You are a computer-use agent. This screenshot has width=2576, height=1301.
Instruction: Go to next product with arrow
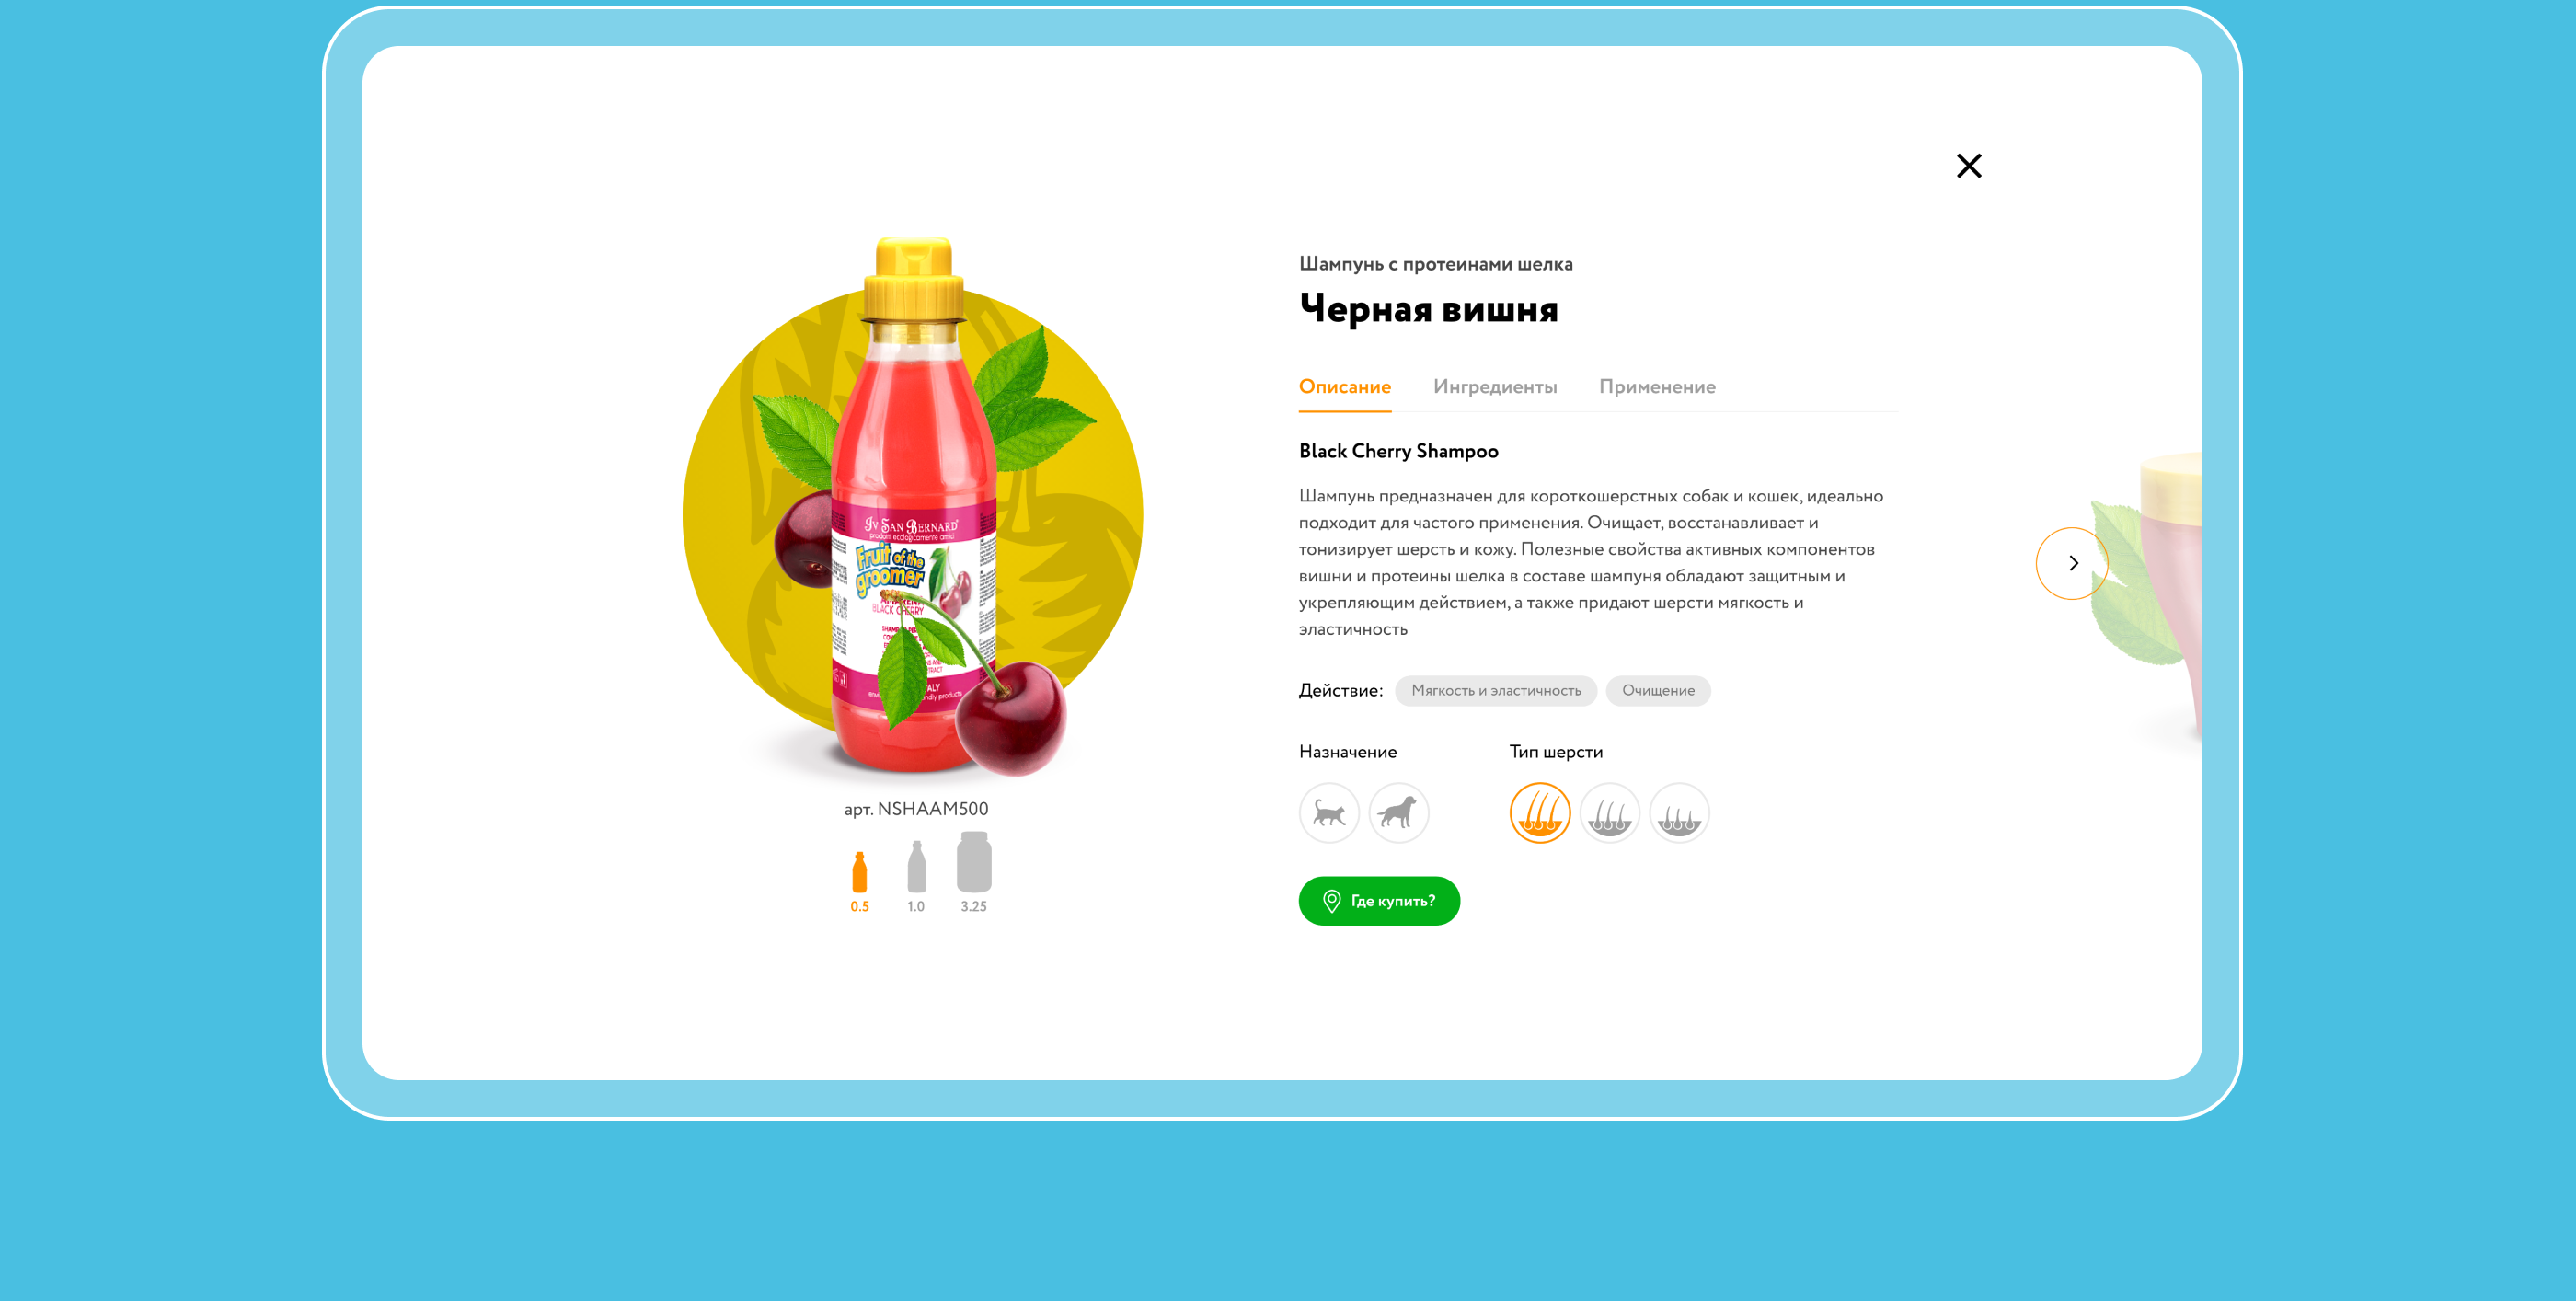click(2072, 563)
